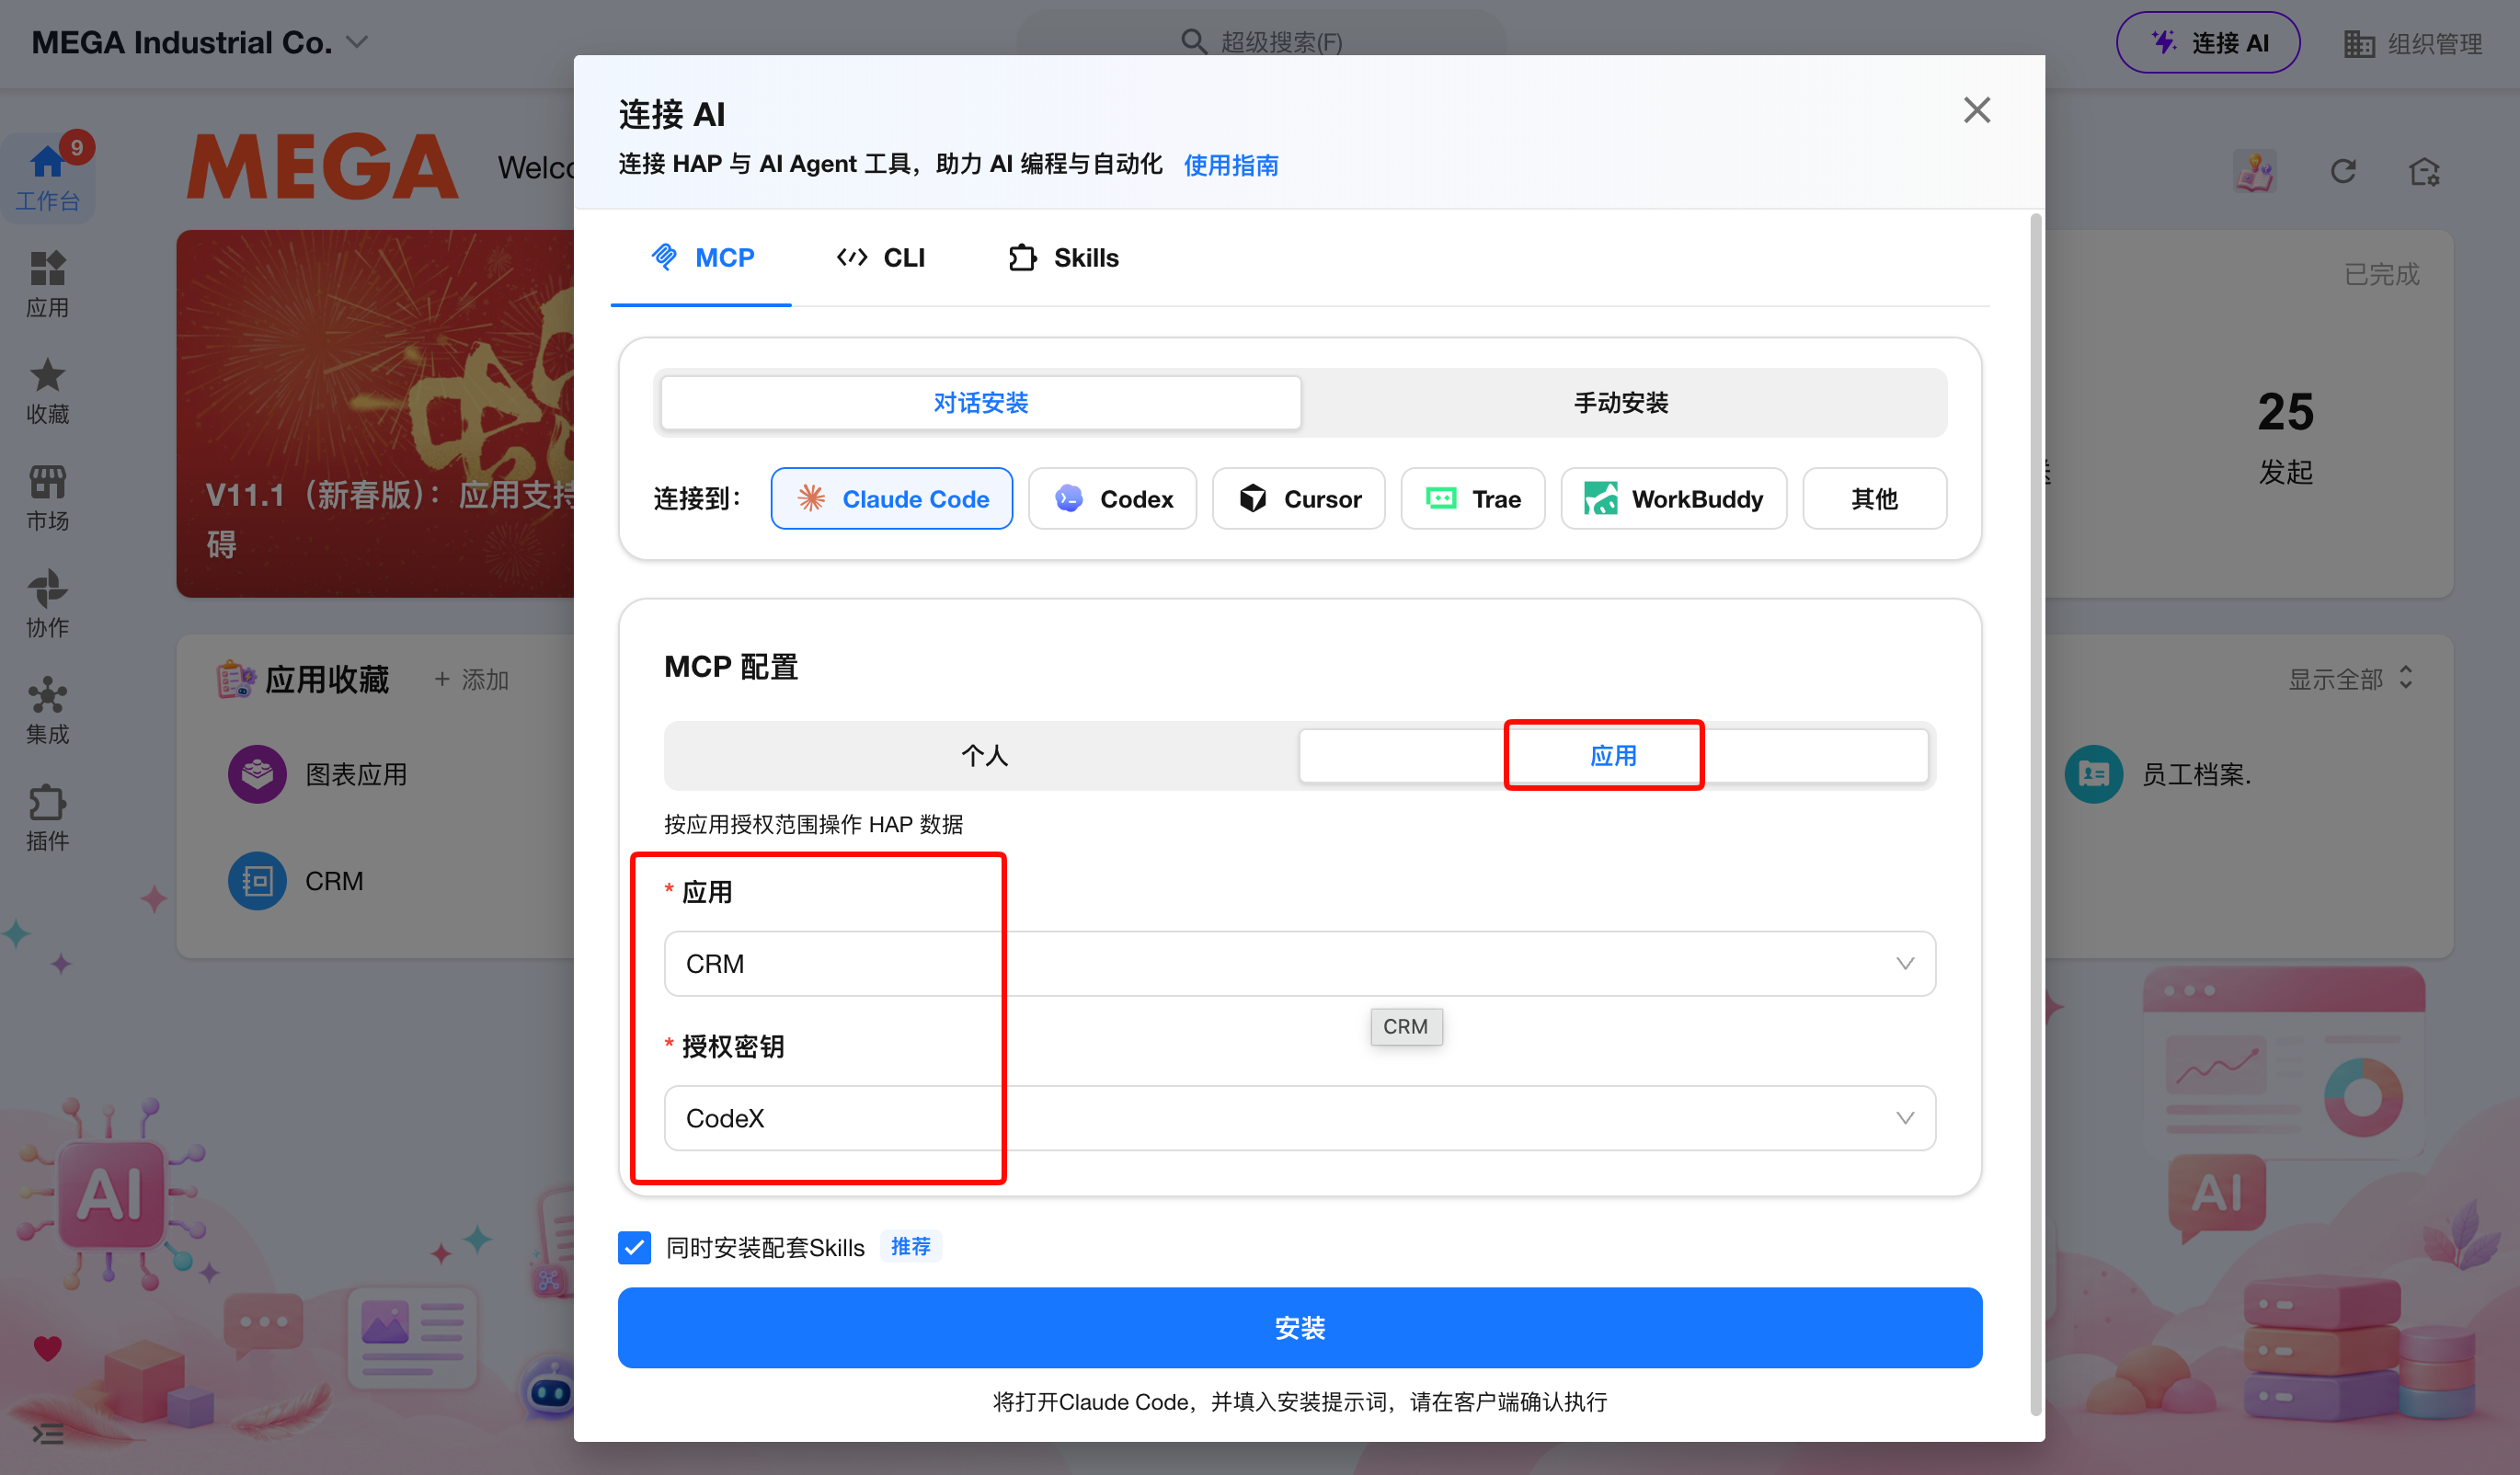
Task: Close the 连接 AI dialog
Action: (1976, 110)
